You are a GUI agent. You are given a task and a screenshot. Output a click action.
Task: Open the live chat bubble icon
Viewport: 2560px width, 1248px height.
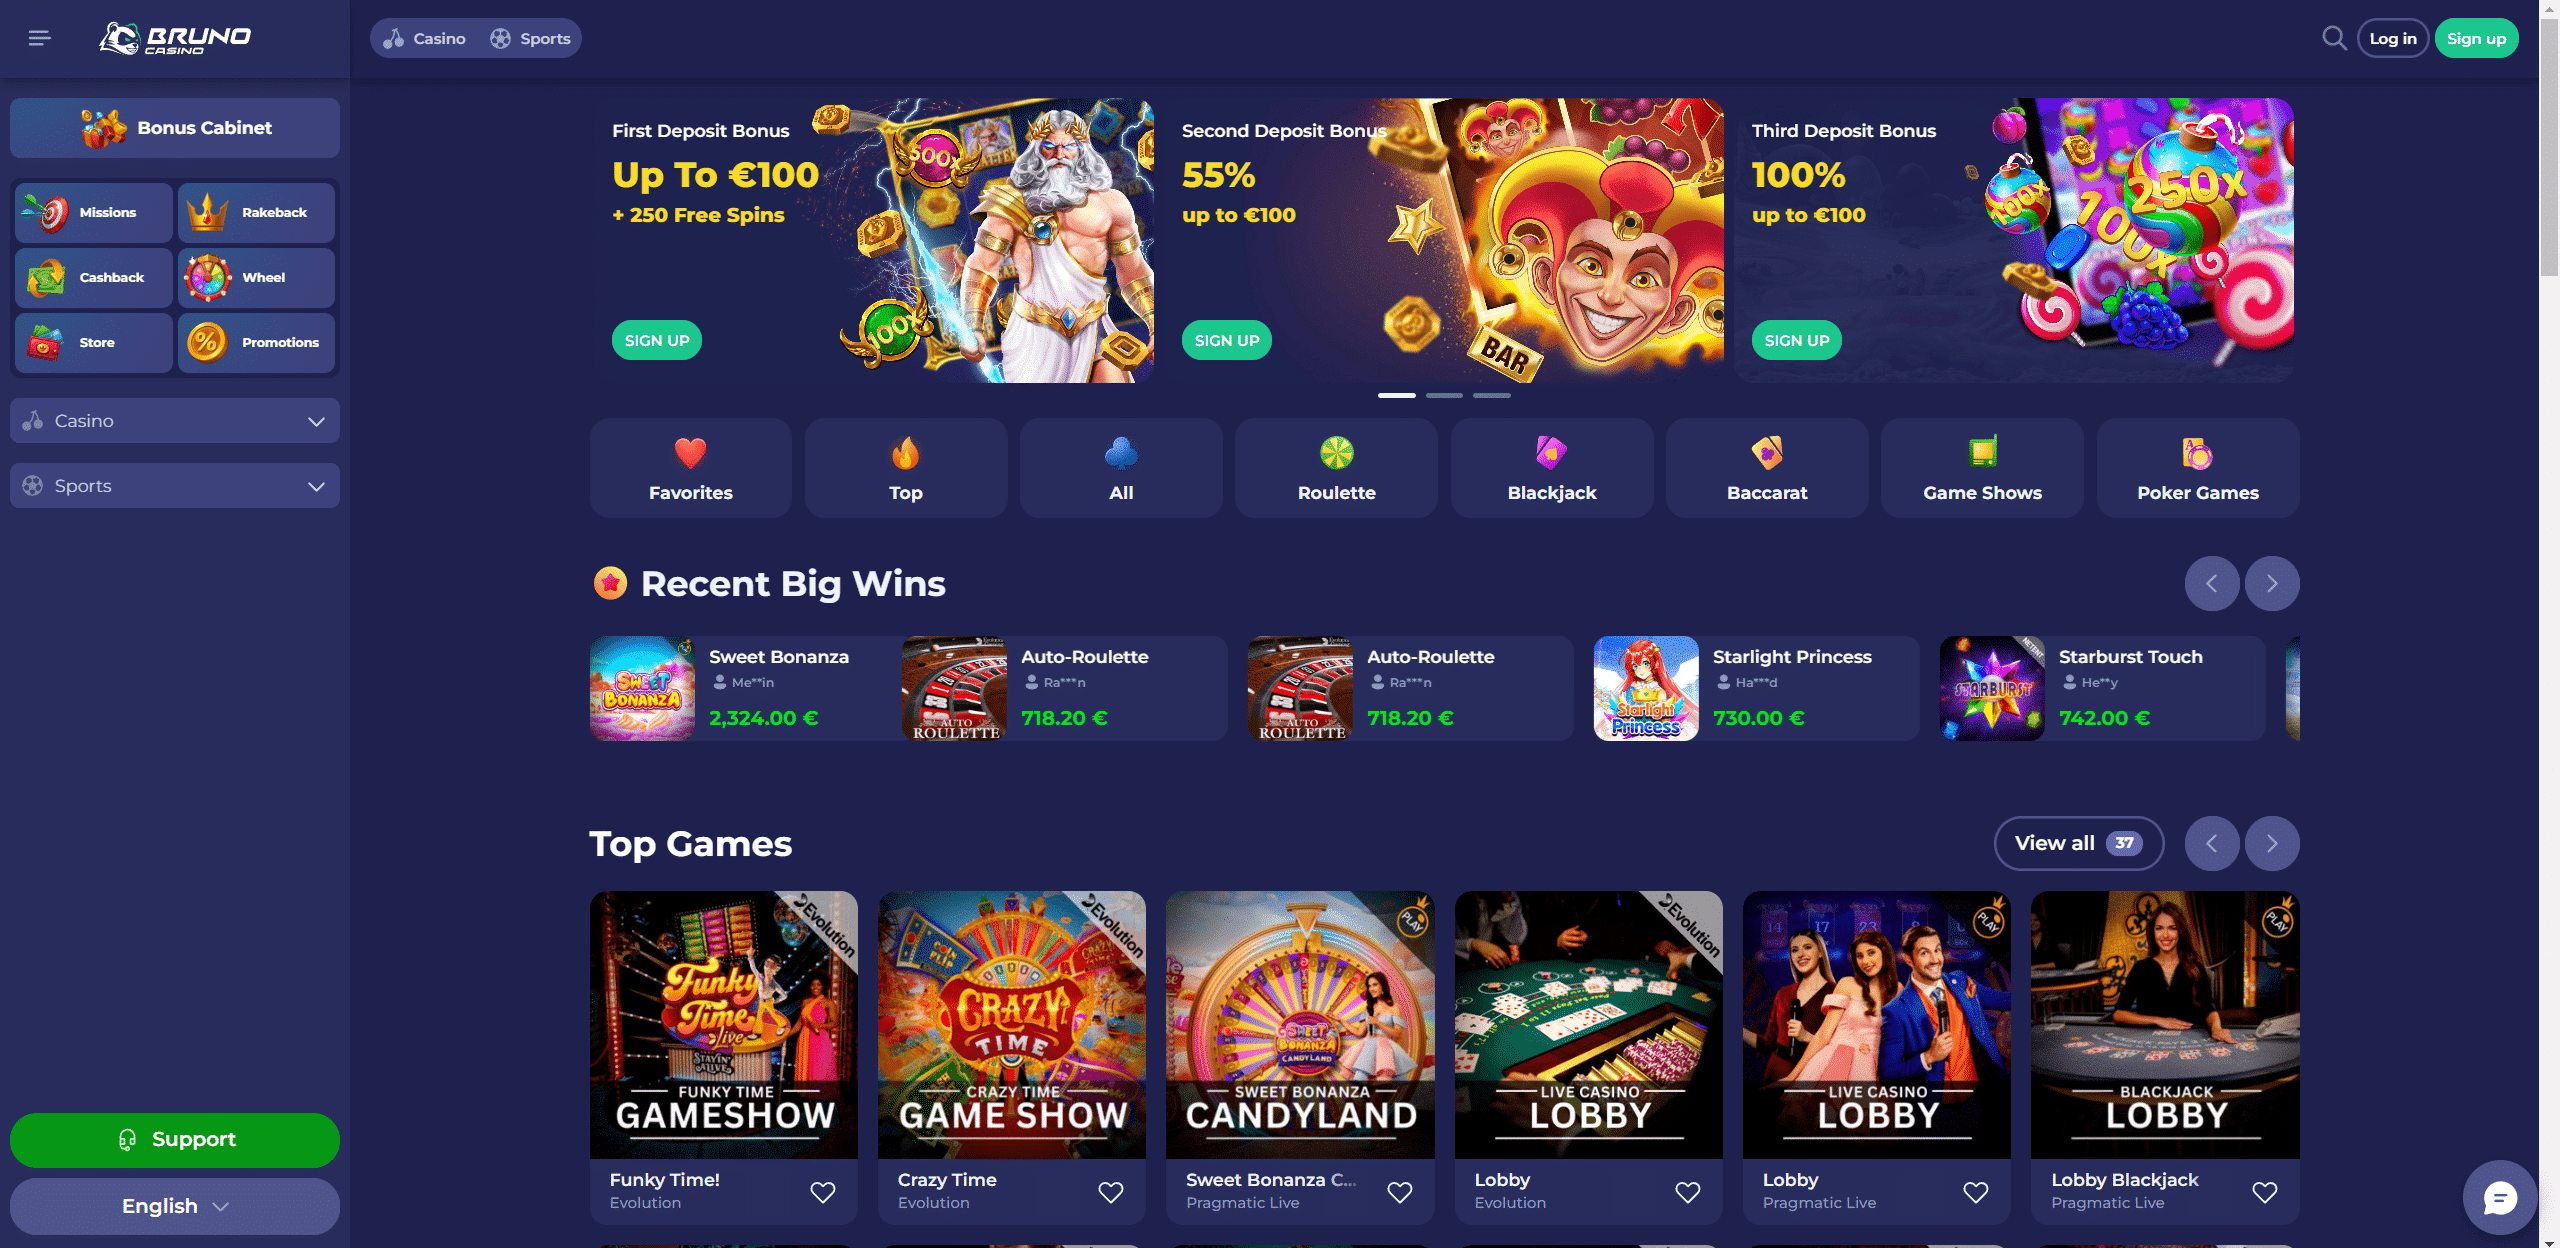pyautogui.click(x=2499, y=1197)
